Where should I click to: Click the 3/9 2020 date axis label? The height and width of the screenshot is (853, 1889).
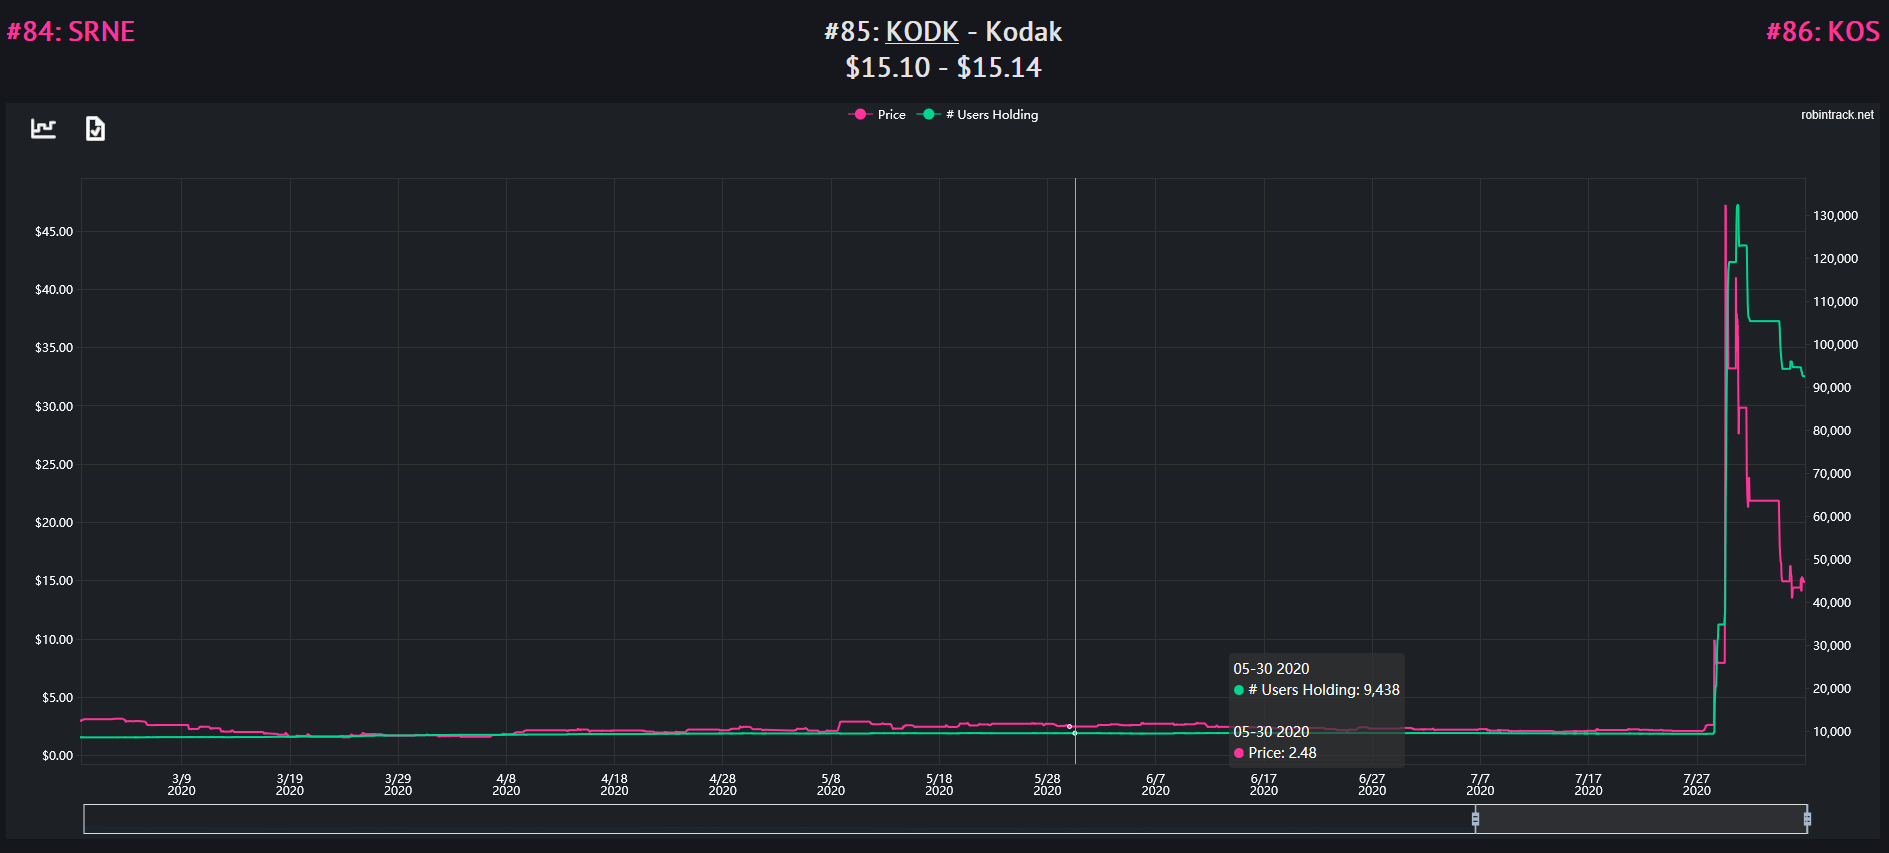[x=181, y=785]
